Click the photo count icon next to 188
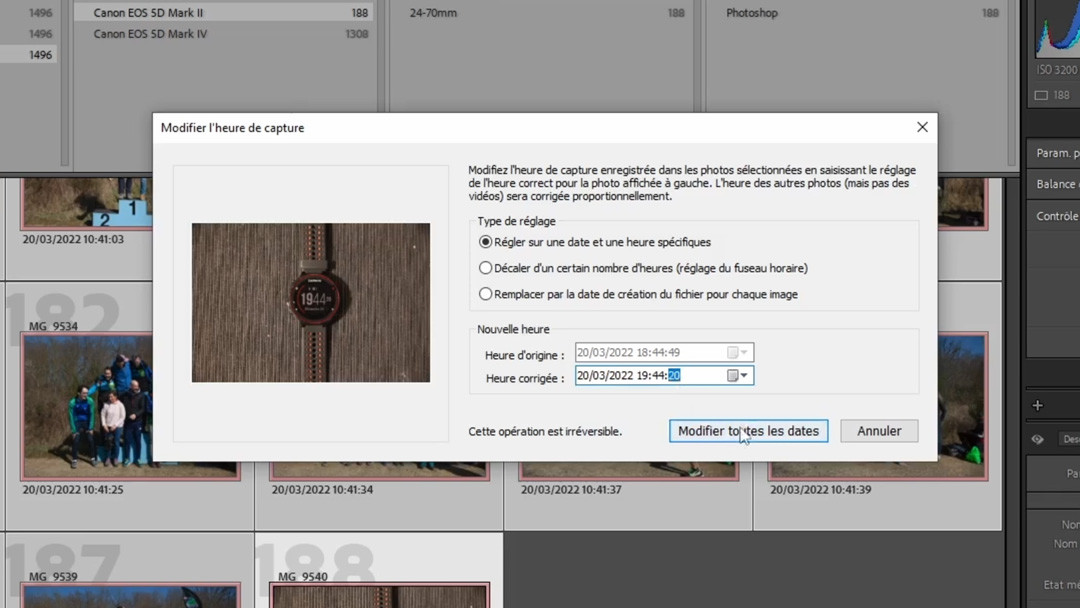 [1041, 95]
